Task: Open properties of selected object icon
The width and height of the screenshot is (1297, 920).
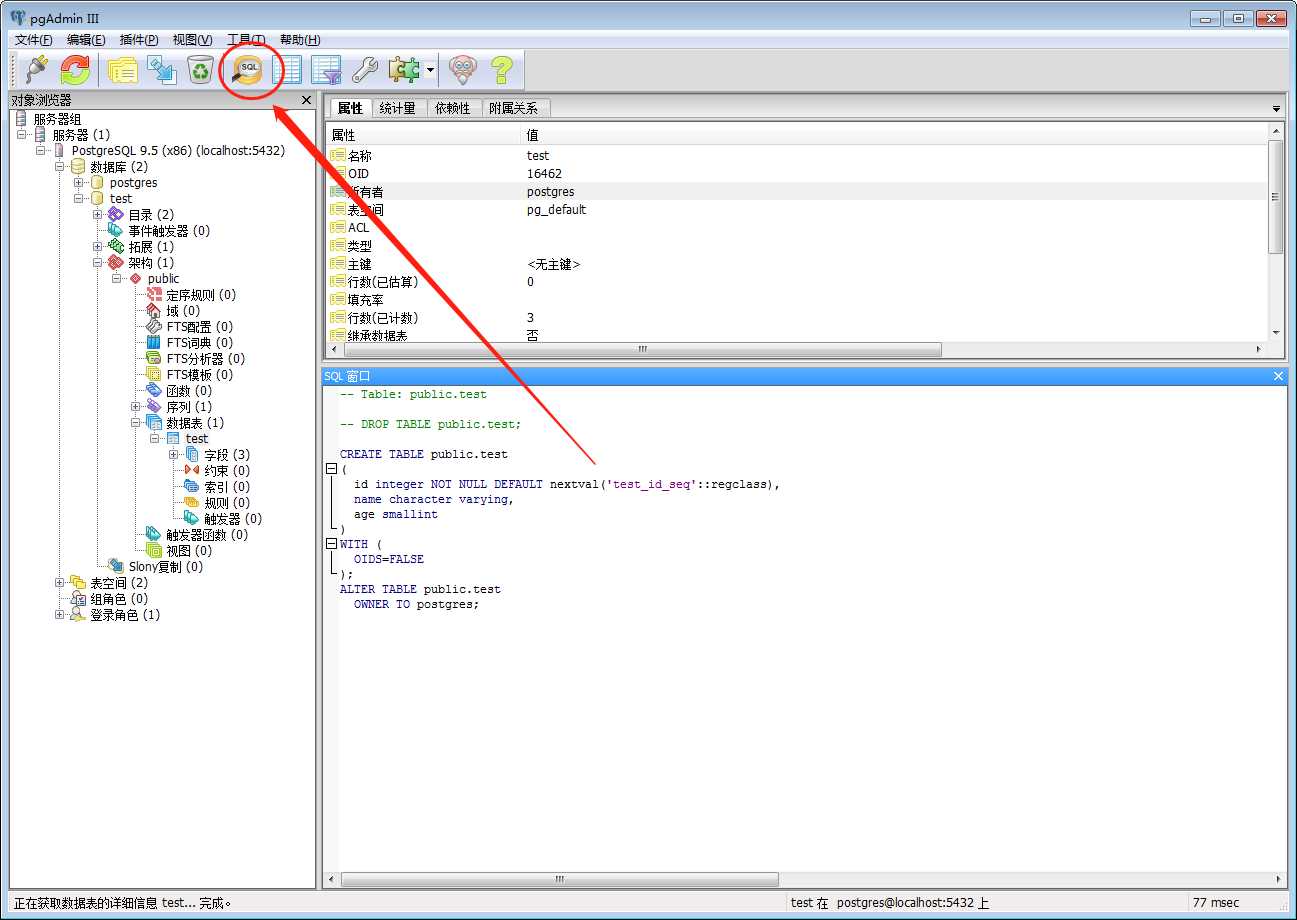Action: pyautogui.click(x=122, y=69)
